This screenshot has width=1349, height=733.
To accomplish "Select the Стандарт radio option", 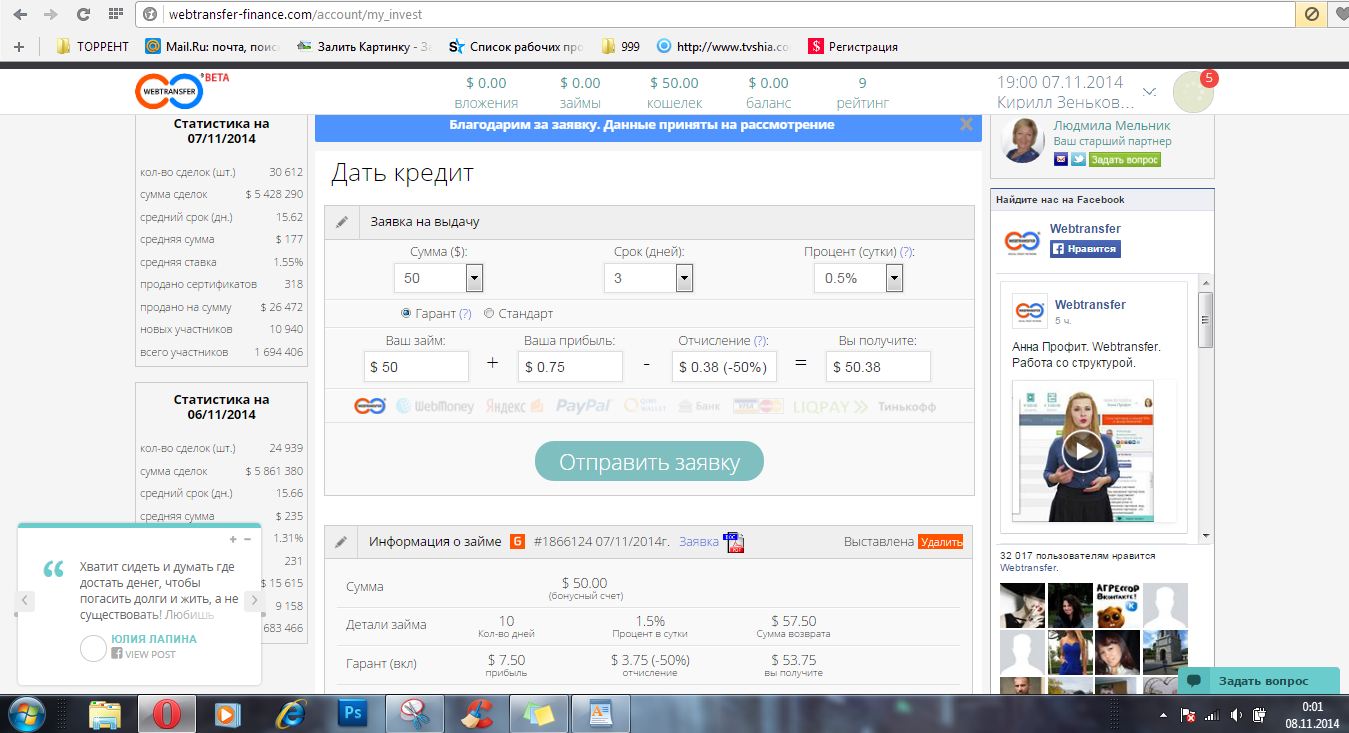I will [489, 313].
